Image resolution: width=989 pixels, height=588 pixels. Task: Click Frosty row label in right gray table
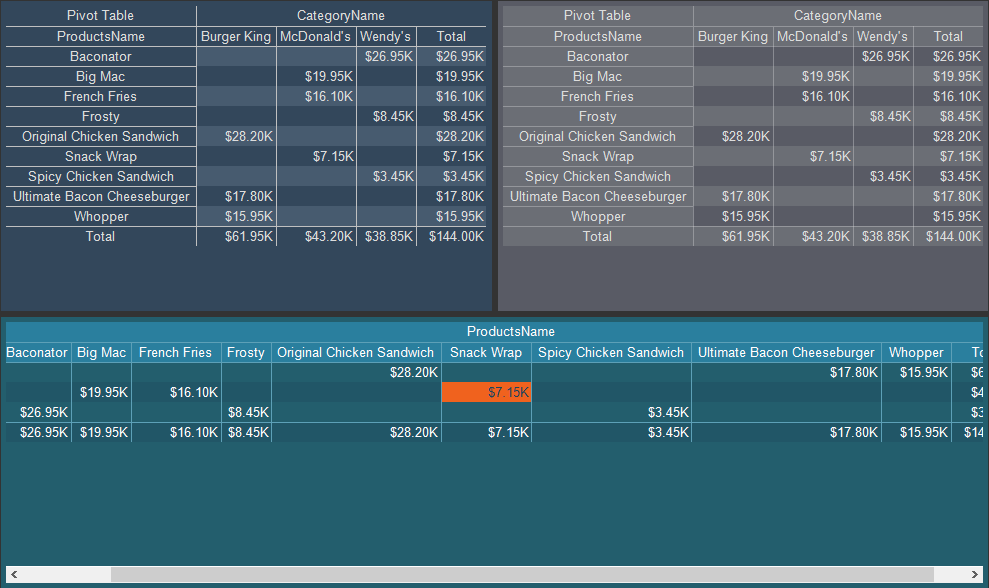pyautogui.click(x=597, y=116)
